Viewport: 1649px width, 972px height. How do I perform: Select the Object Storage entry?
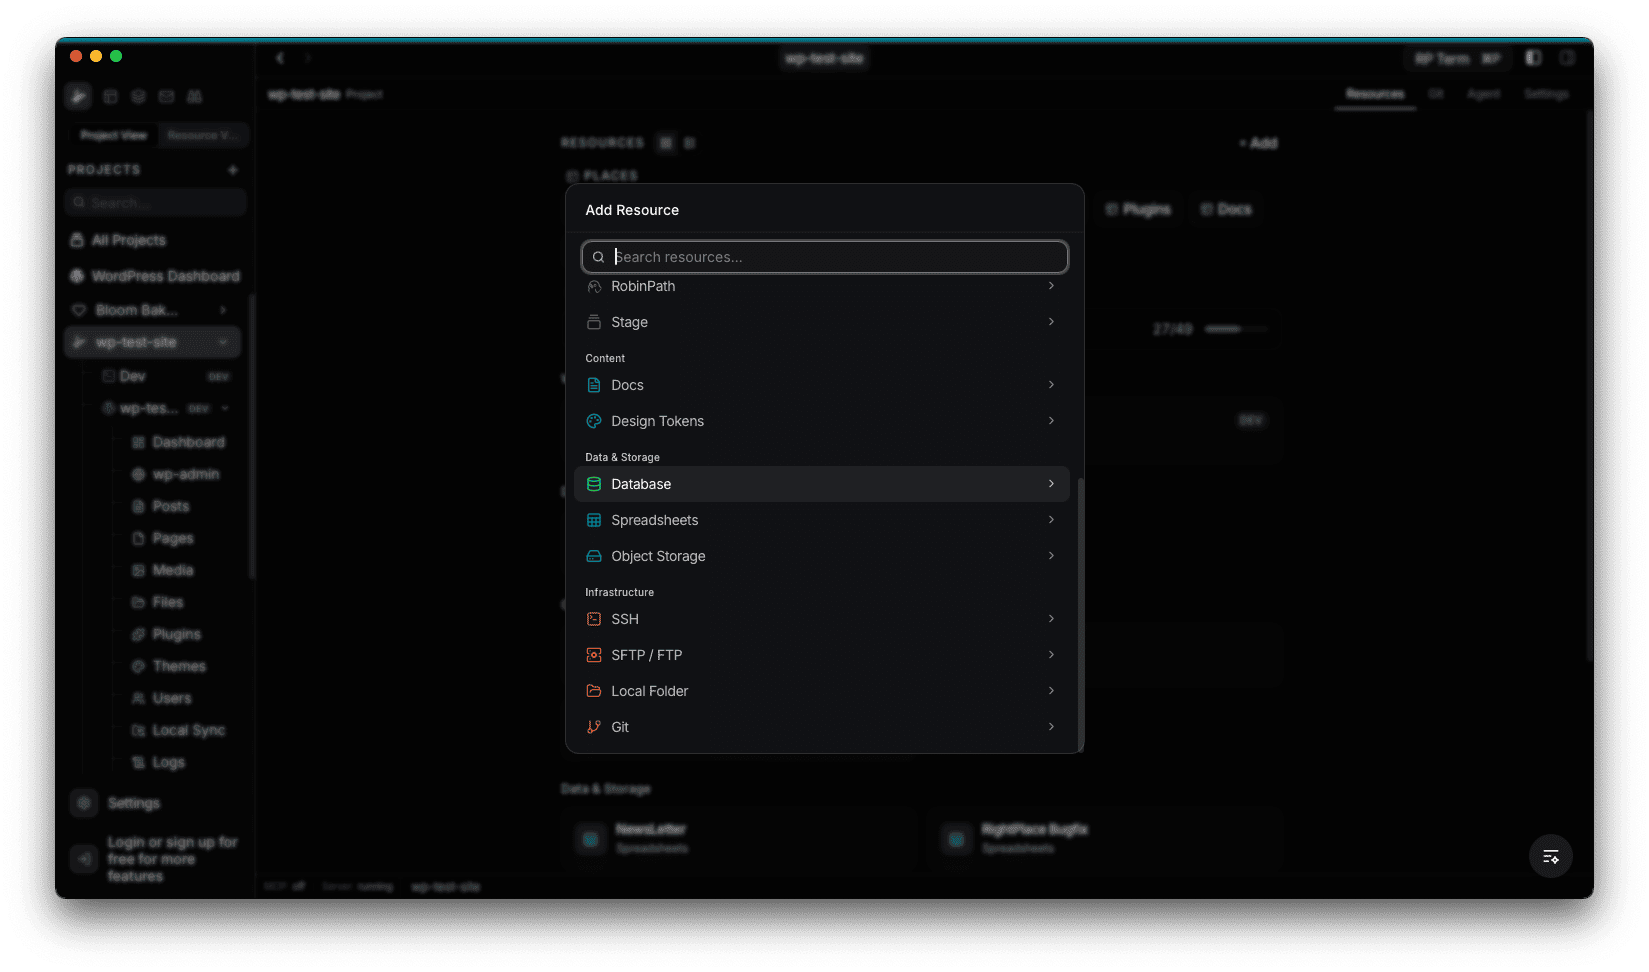658,556
